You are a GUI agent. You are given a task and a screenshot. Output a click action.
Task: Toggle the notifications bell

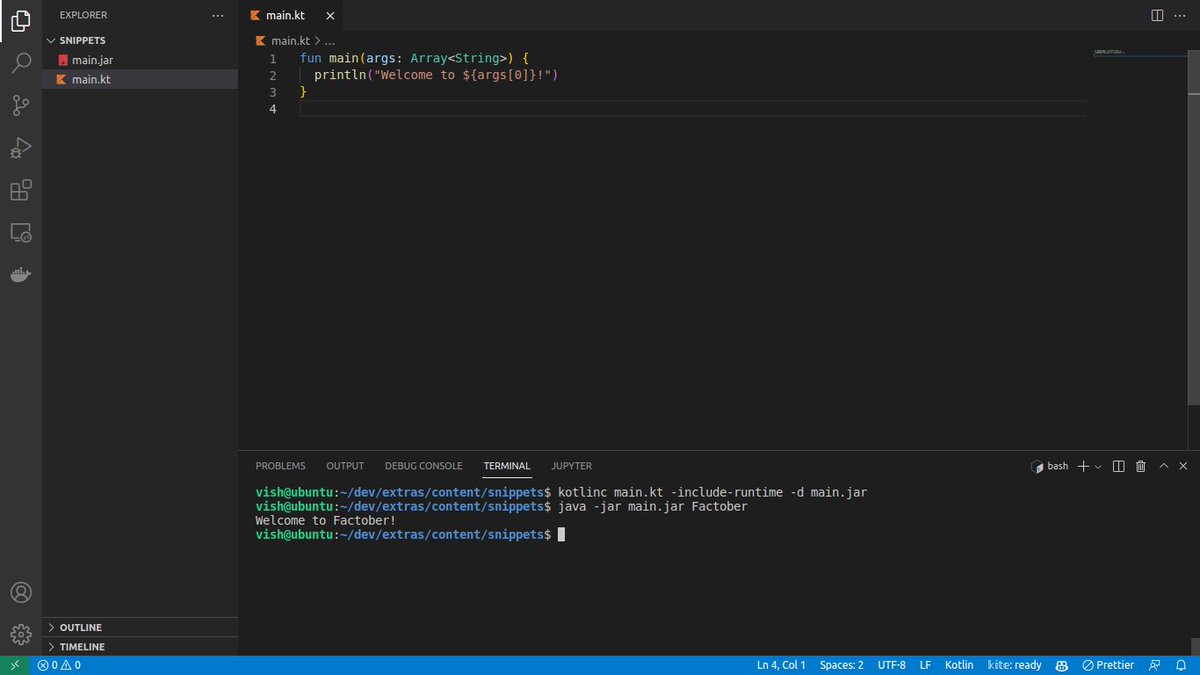pos(1182,664)
